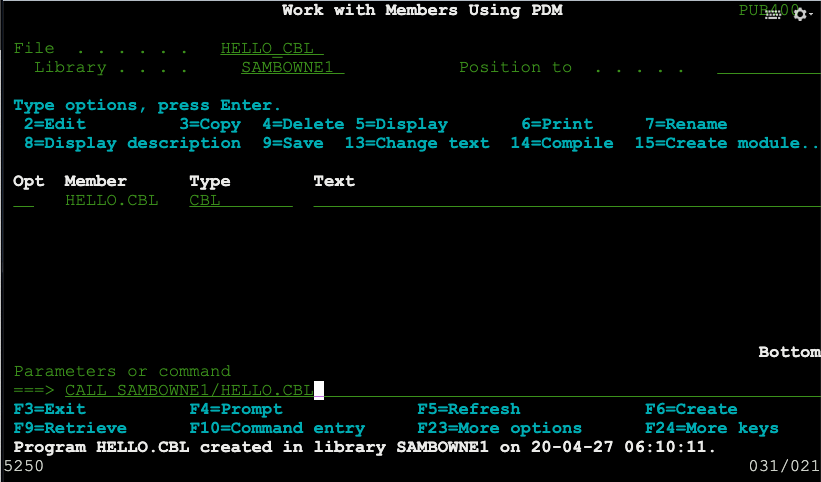Show F23=More options
821x482 pixels.
(499, 428)
